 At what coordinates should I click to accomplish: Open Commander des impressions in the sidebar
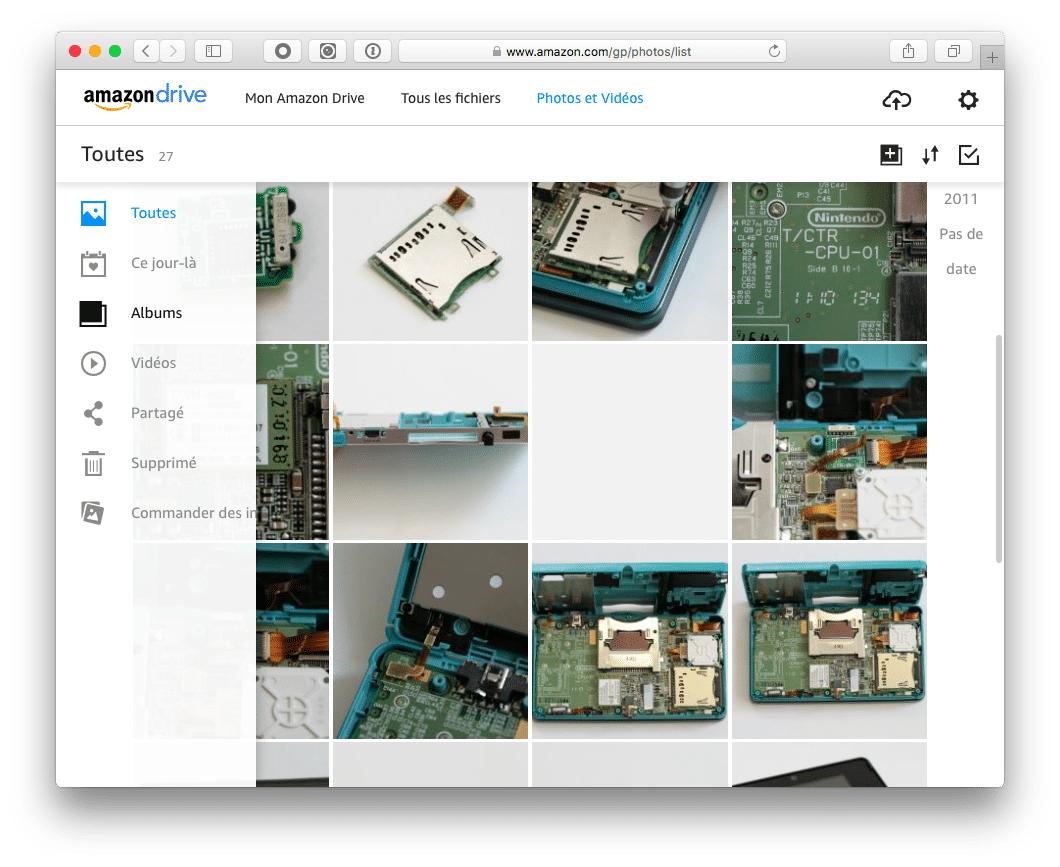point(193,513)
